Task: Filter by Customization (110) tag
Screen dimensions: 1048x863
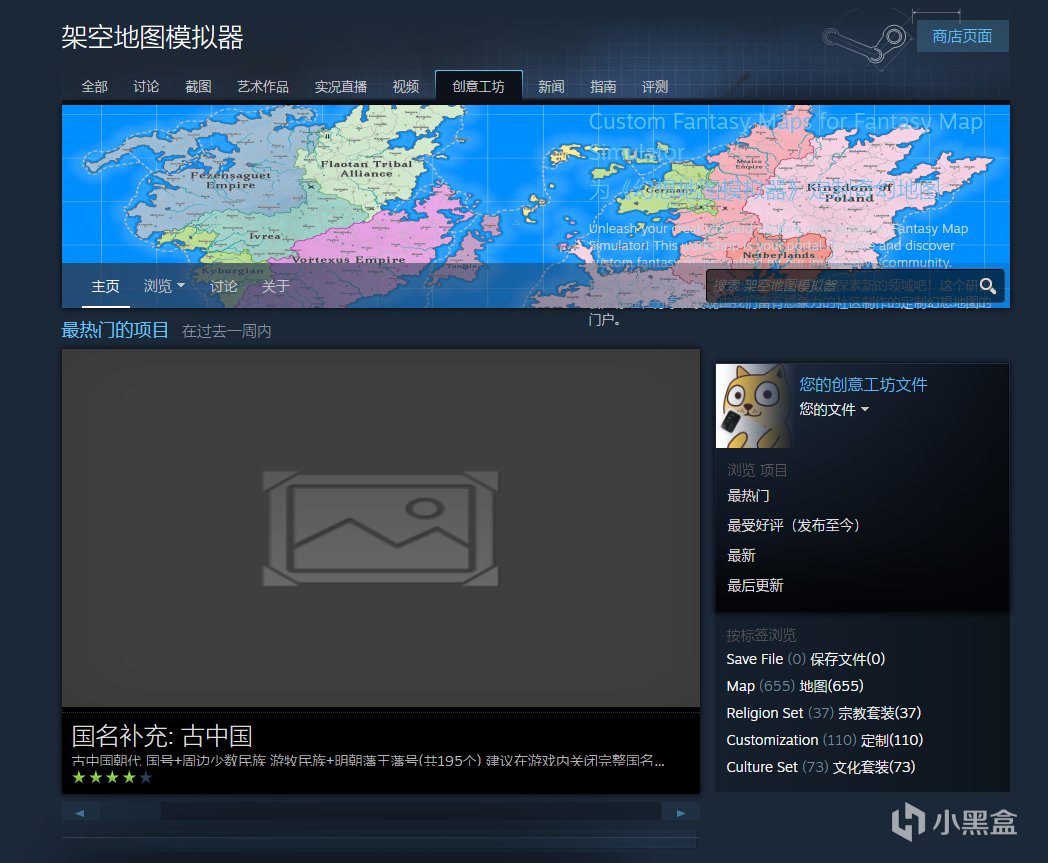Action: [825, 740]
